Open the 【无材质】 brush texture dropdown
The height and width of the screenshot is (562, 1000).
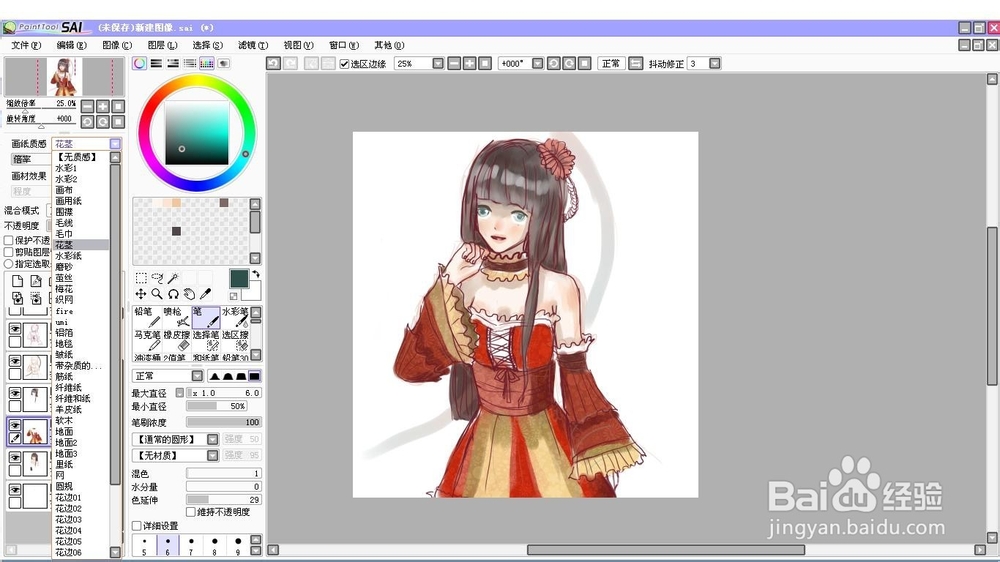(x=212, y=455)
